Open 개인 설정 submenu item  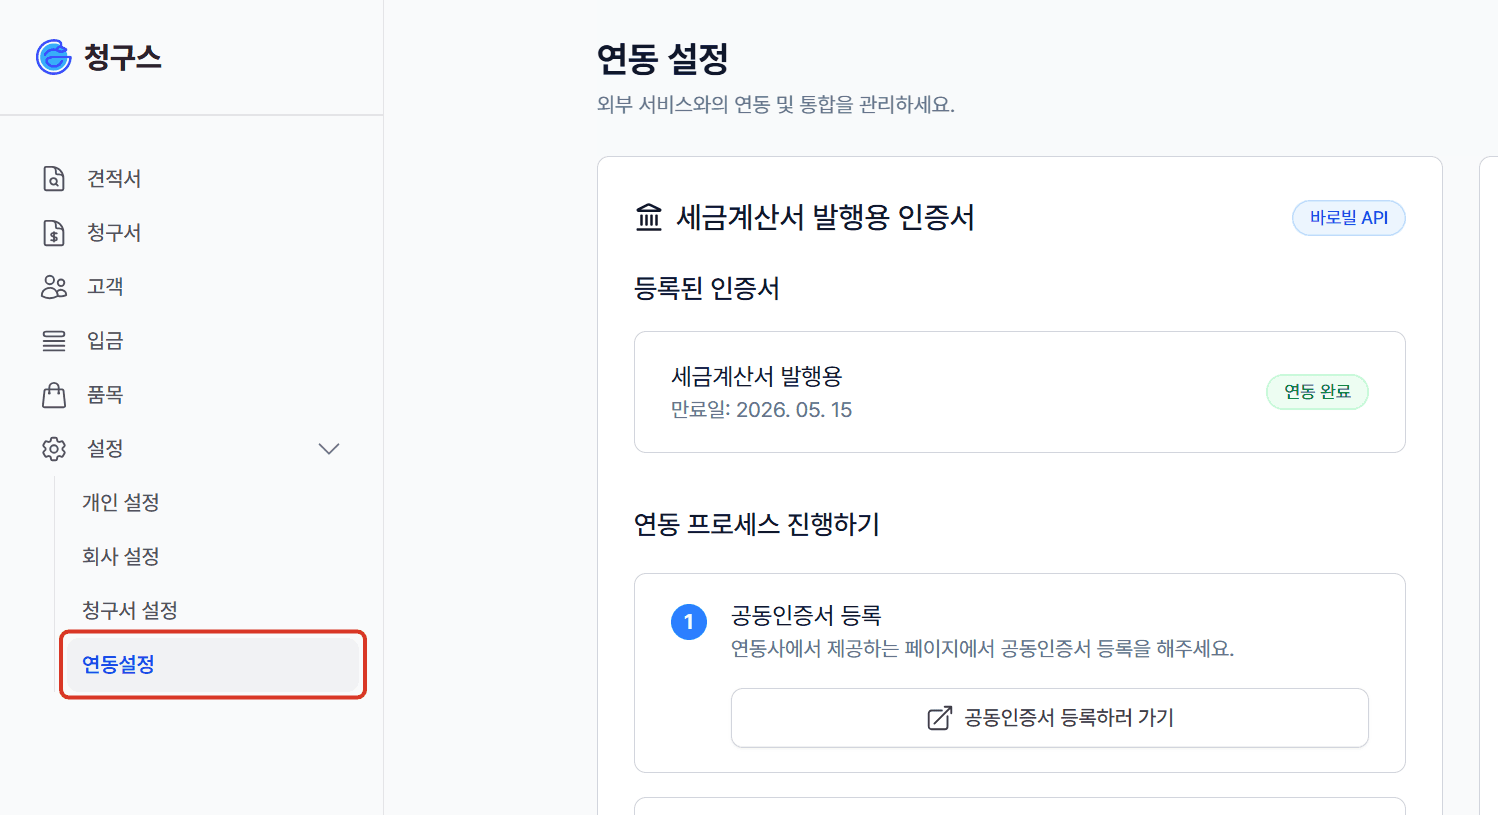121,502
